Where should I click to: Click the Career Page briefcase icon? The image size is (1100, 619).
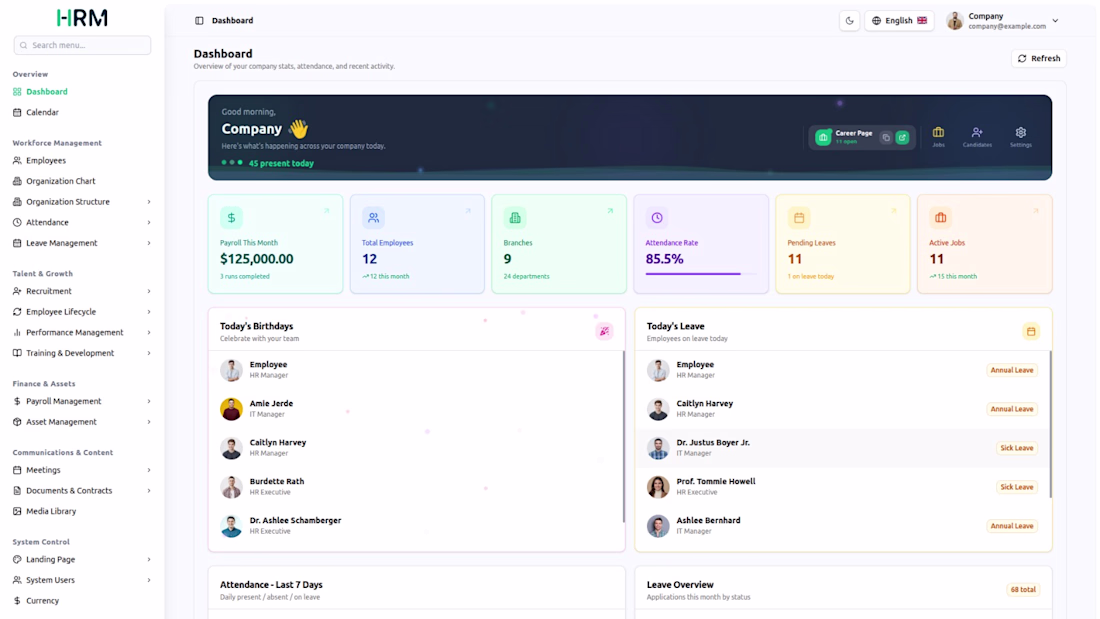pyautogui.click(x=823, y=138)
